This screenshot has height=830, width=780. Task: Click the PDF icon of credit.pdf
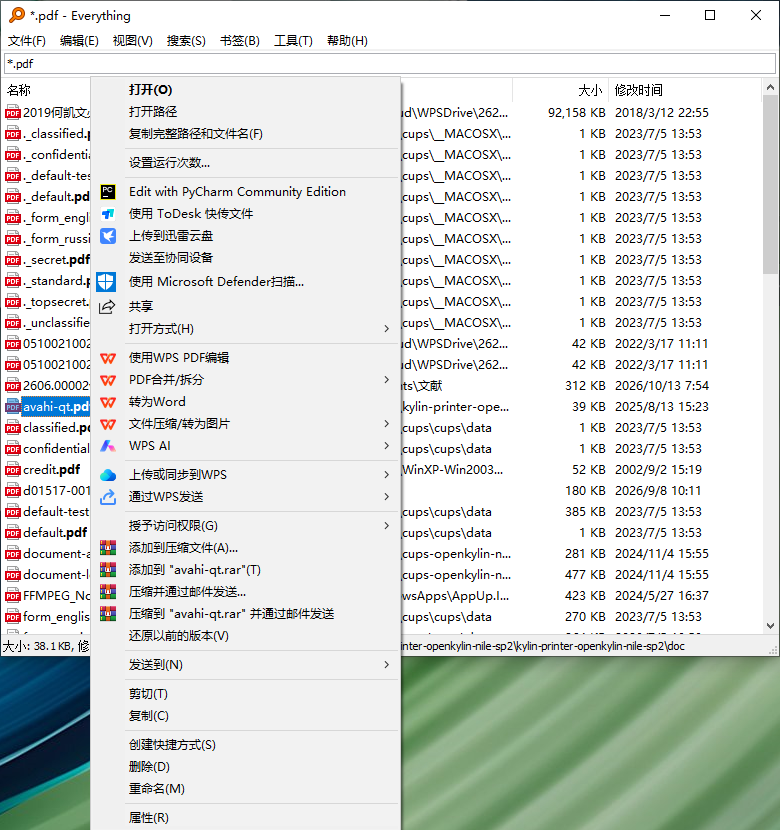coord(13,470)
